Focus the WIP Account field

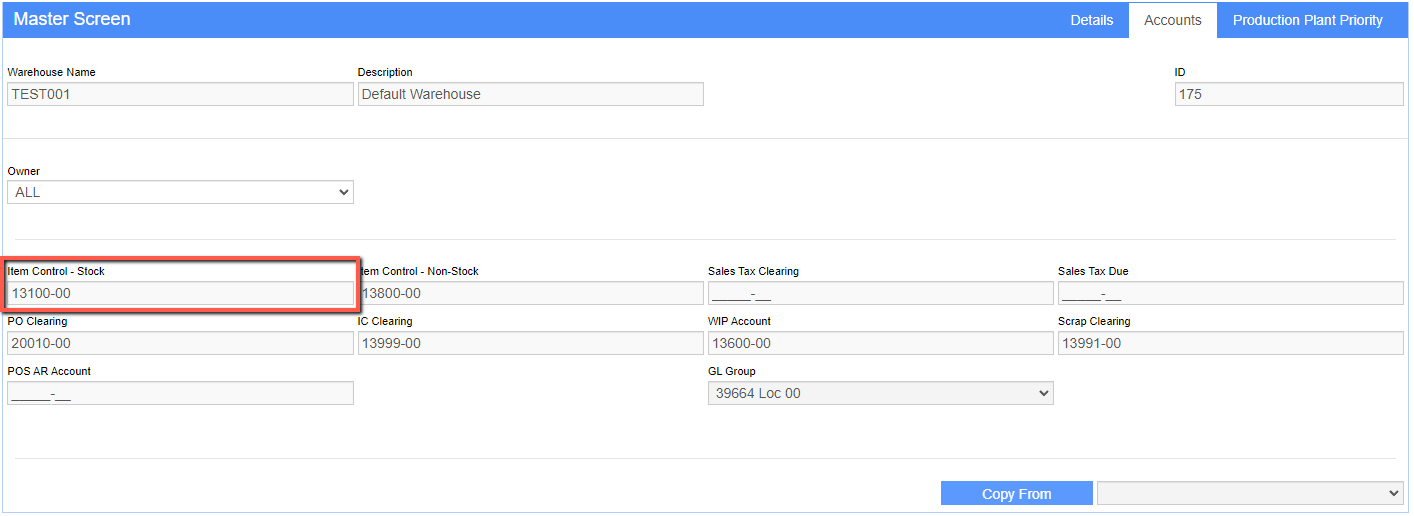(x=880, y=343)
